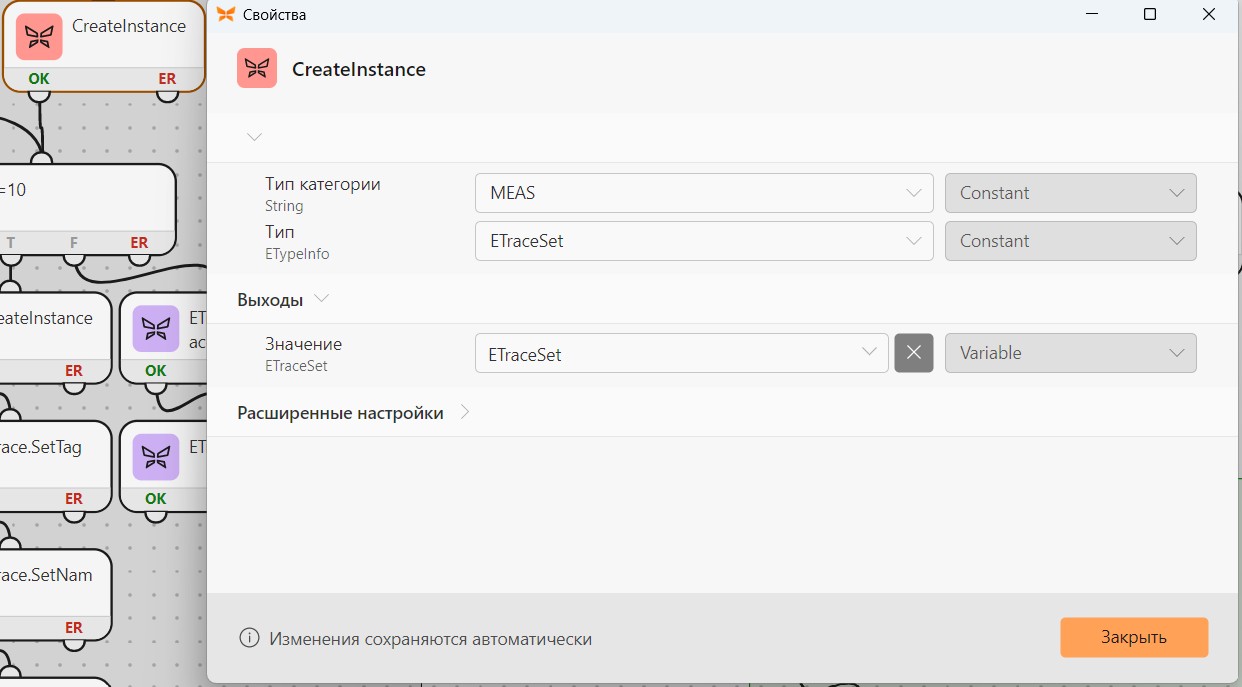Open Constant mode dropdown for Тип категории
Image resolution: width=1242 pixels, height=687 pixels.
[x=1070, y=193]
